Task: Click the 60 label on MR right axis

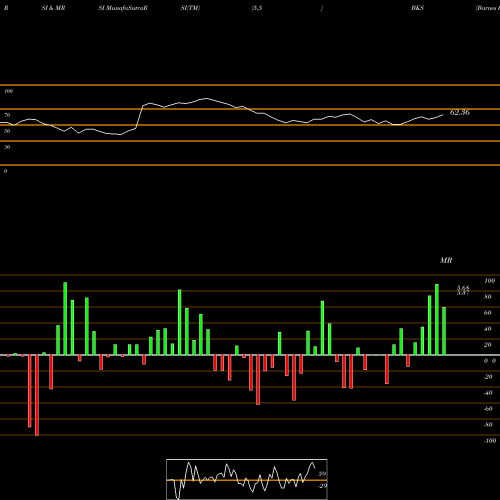Action: [488, 313]
